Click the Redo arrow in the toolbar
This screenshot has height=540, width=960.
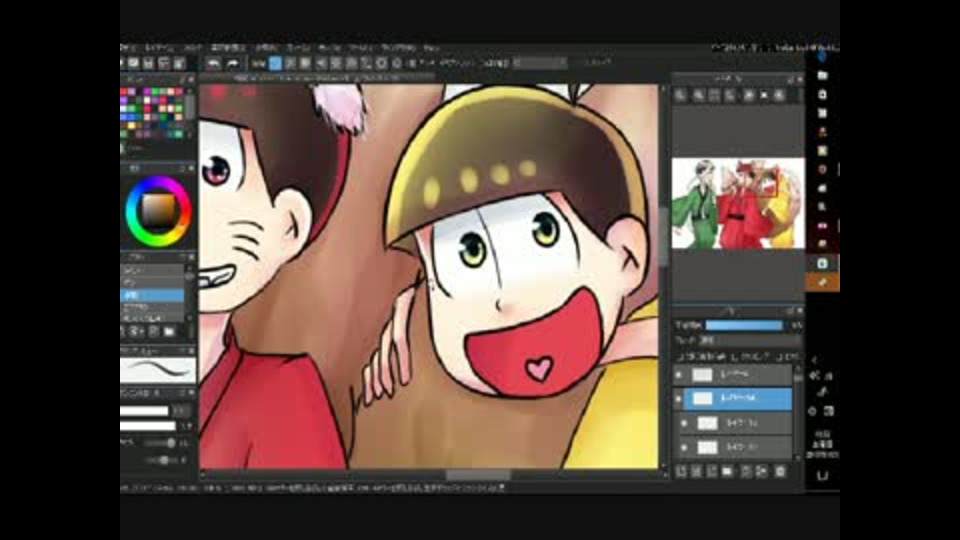[233, 63]
